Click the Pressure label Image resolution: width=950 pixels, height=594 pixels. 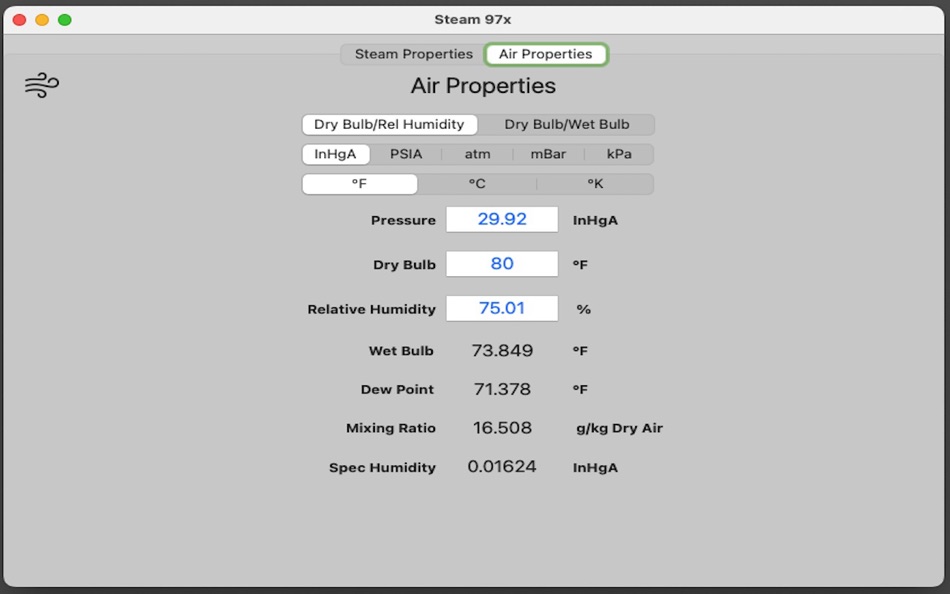tap(403, 220)
